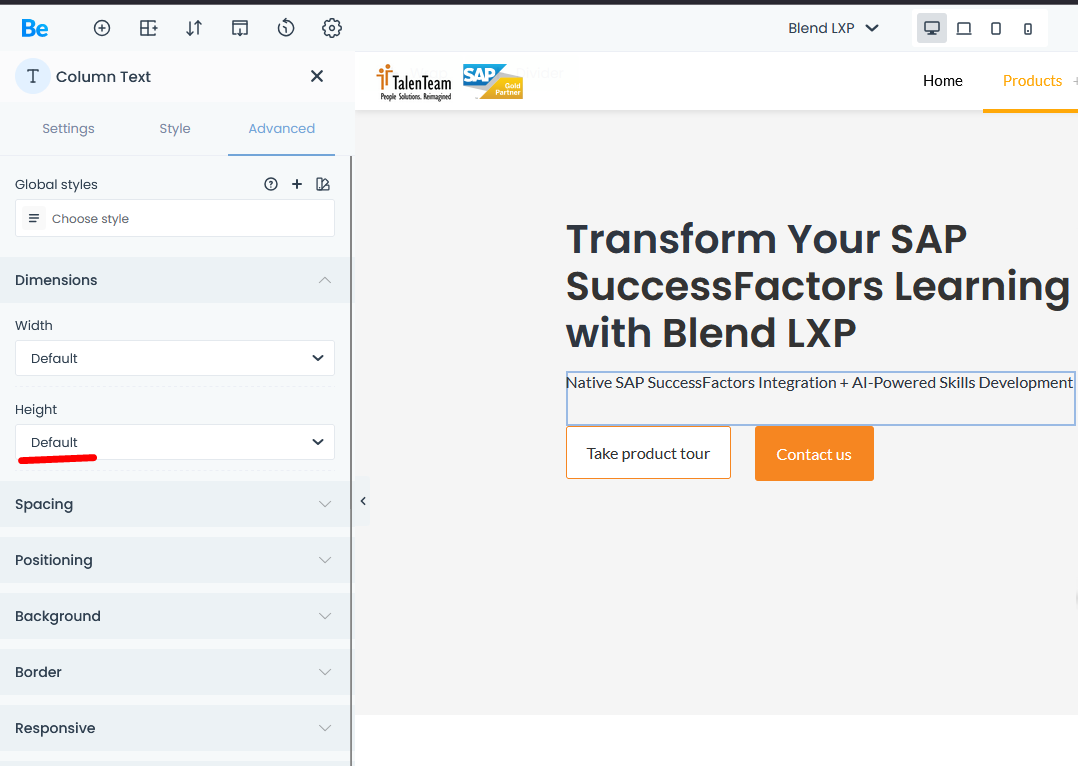Click the Choose style input field
This screenshot has height=766, width=1078.
175,218
